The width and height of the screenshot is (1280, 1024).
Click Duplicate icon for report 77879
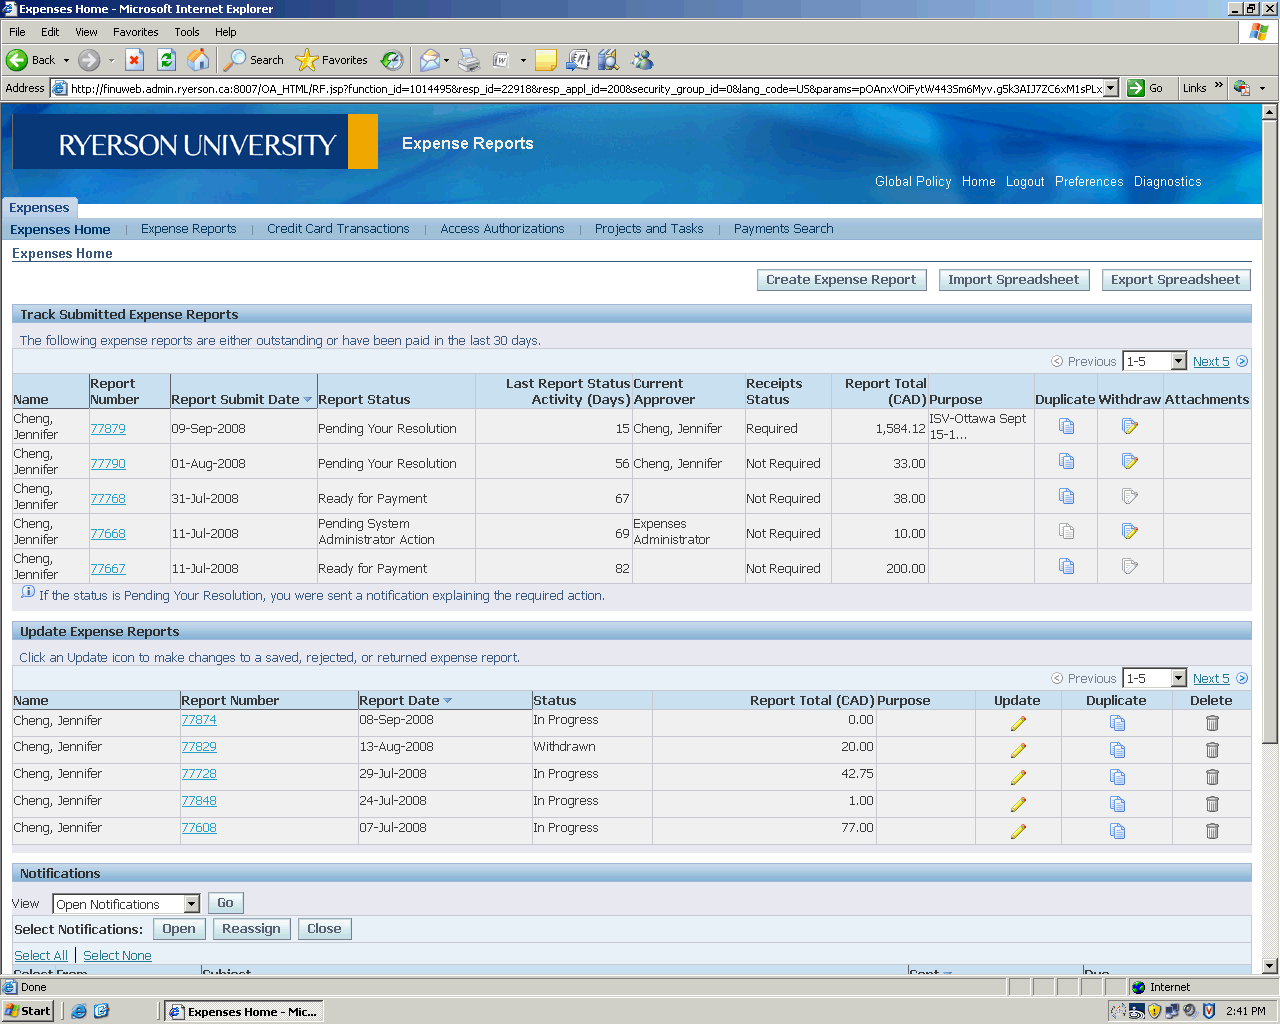click(x=1066, y=427)
